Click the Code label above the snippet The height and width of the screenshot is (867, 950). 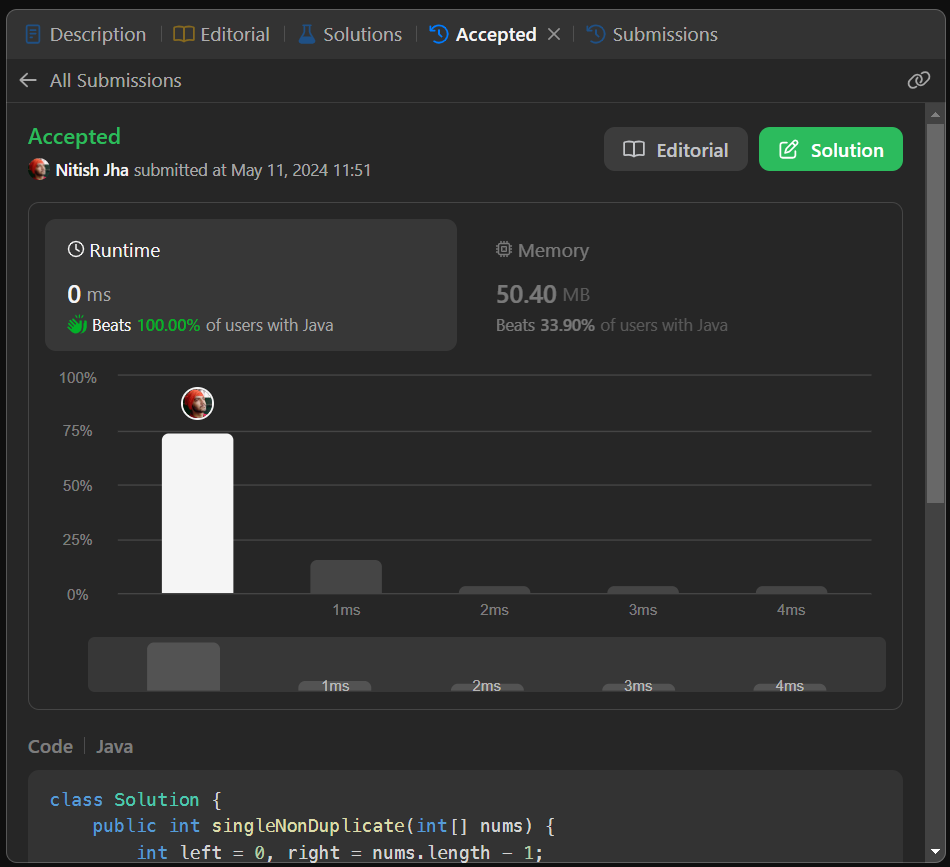pyautogui.click(x=50, y=746)
